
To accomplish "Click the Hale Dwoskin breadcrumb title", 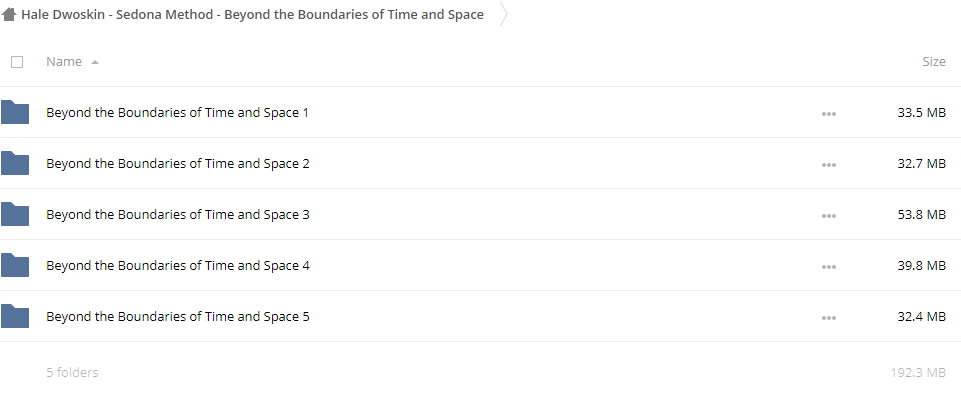I will pos(253,15).
